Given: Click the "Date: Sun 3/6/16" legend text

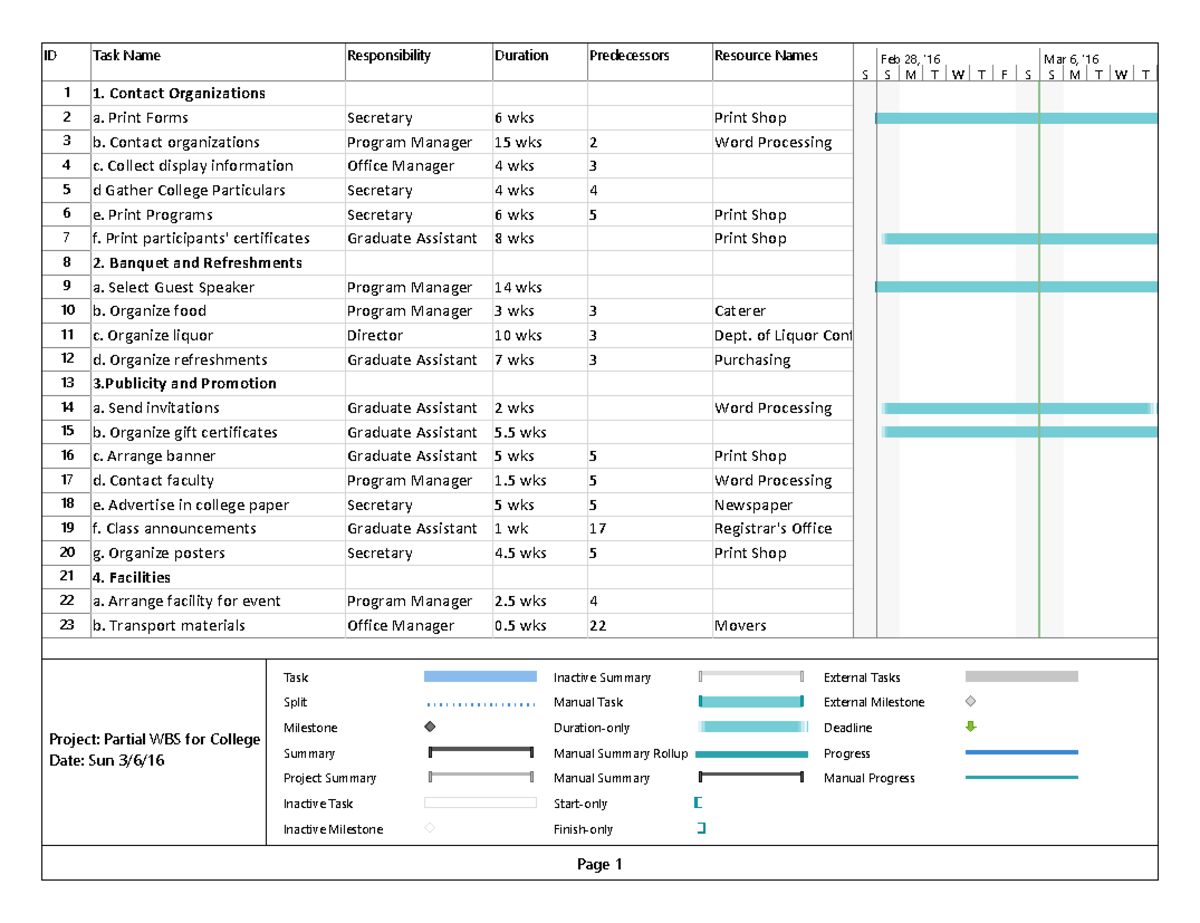Looking at the screenshot, I should (x=107, y=761).
